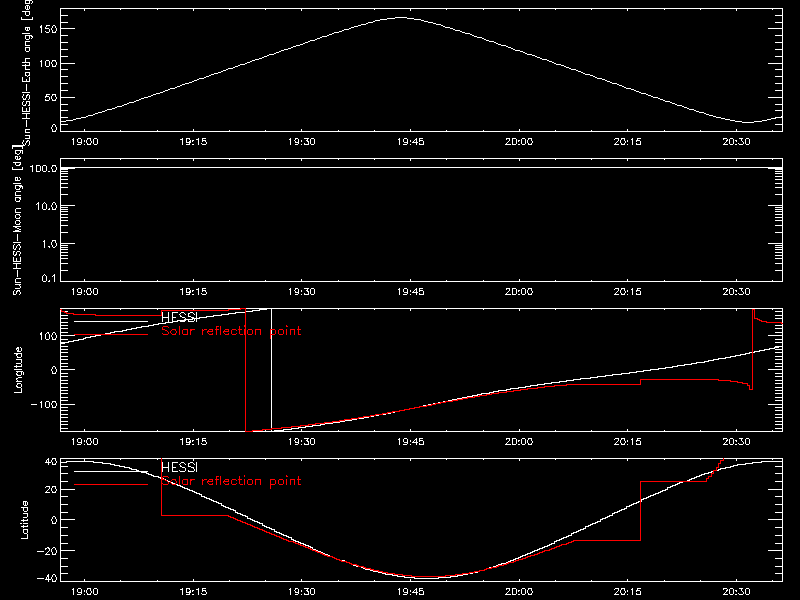Image resolution: width=800 pixels, height=600 pixels.
Task: Click '20:00' under the Moon angle plot
Action: pyautogui.click(x=519, y=292)
